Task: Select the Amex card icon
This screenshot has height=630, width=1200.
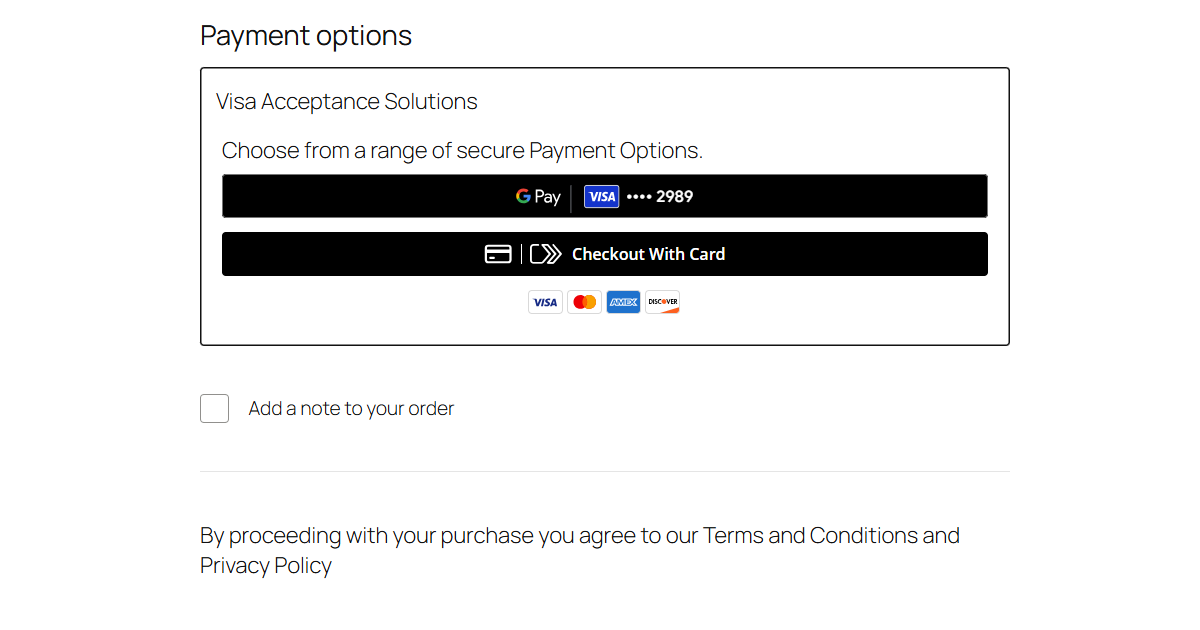Action: coord(623,301)
